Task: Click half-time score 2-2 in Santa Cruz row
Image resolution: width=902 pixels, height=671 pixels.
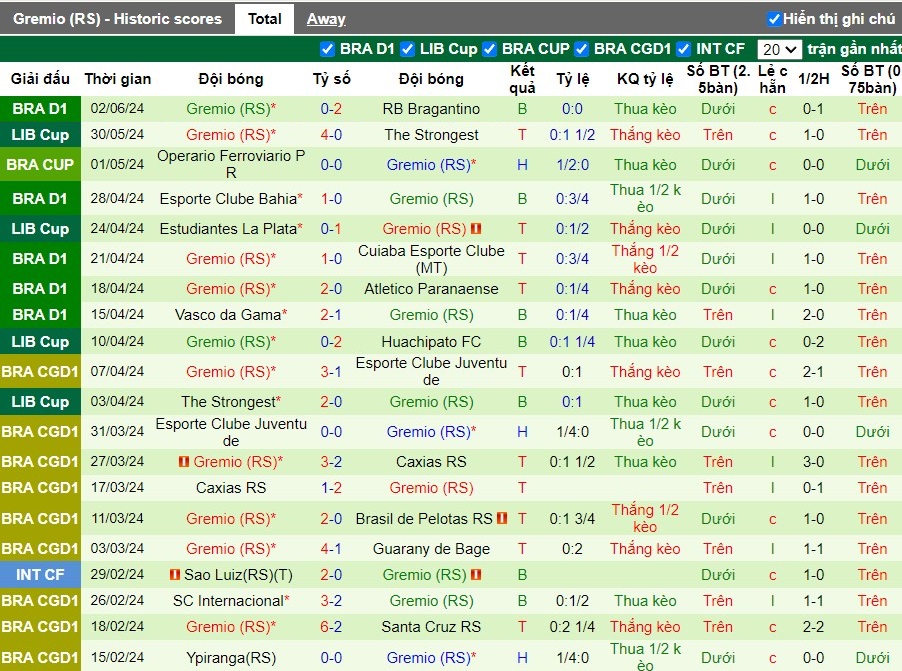Action: tap(813, 627)
